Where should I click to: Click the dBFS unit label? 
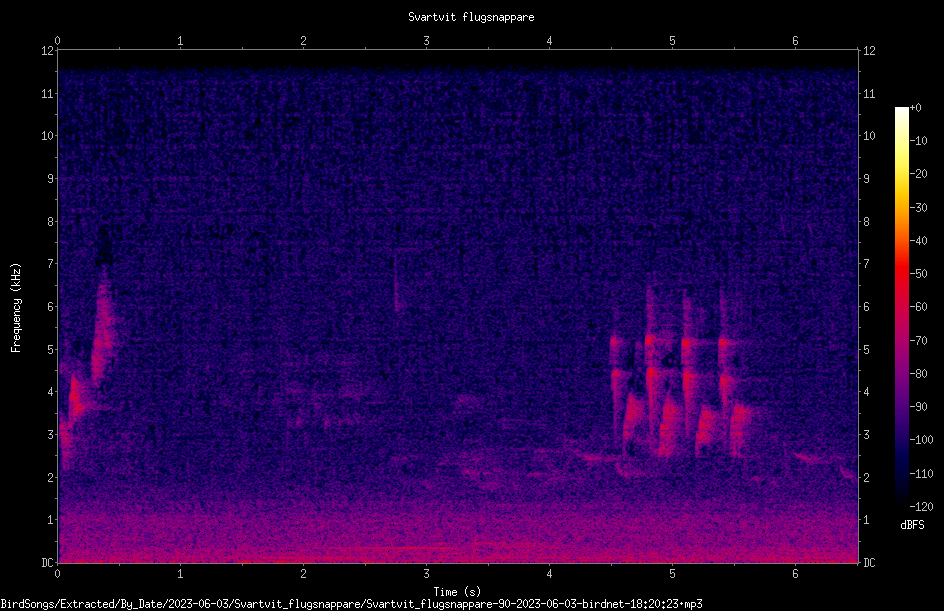click(912, 525)
